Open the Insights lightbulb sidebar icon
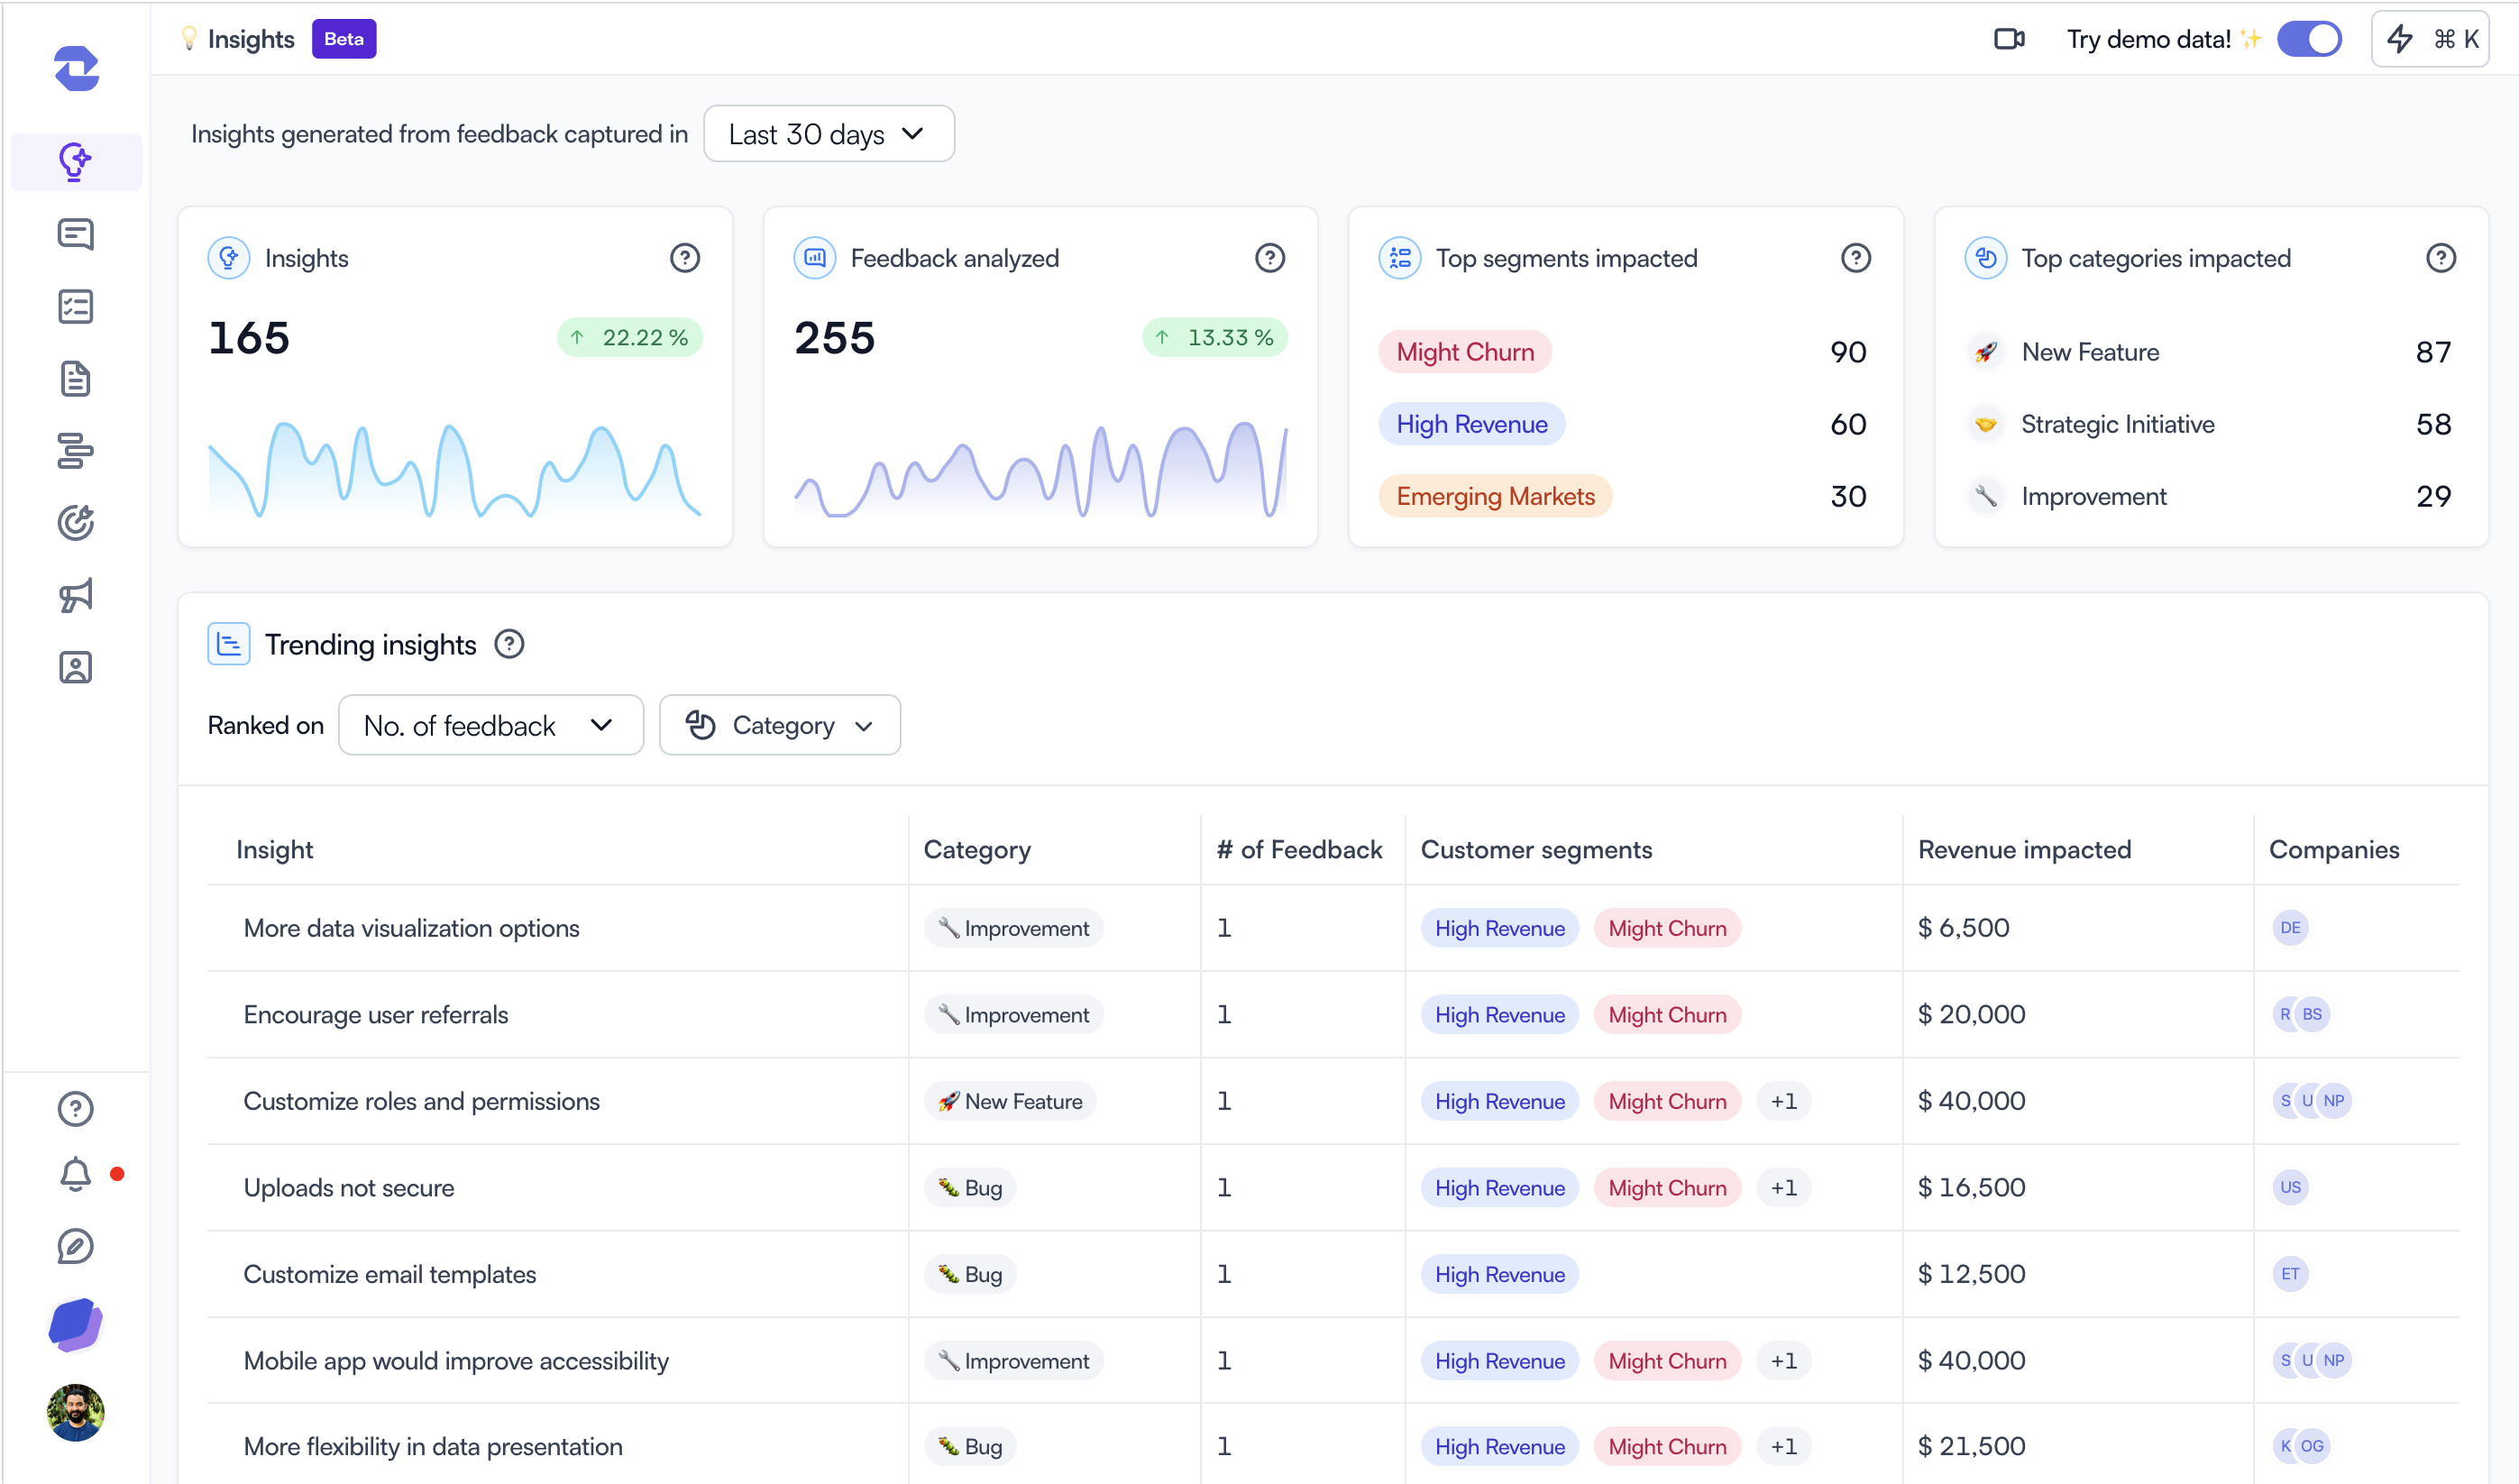The width and height of the screenshot is (2519, 1484). click(x=75, y=161)
